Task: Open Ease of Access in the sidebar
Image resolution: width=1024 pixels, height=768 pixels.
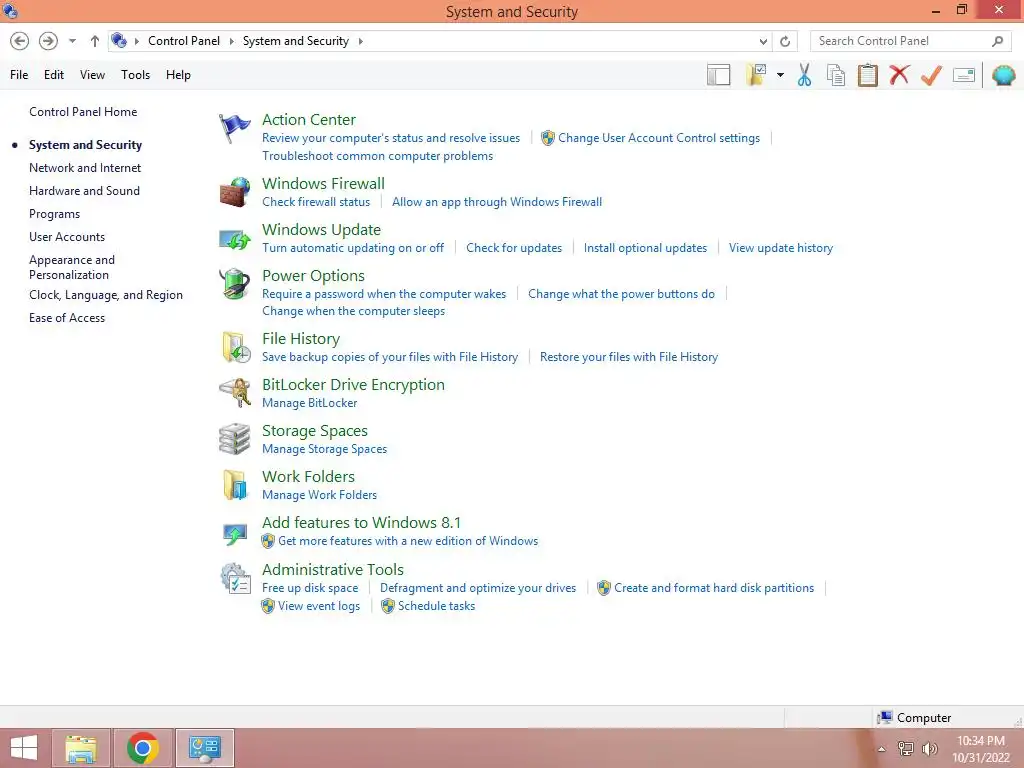Action: (67, 318)
